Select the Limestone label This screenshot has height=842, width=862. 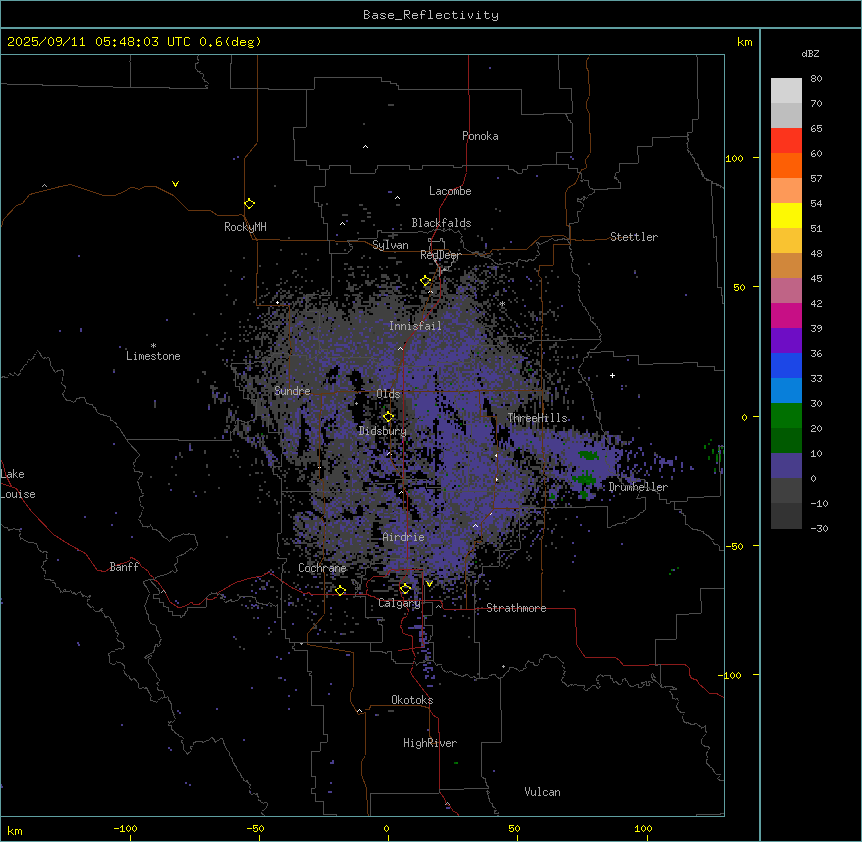[x=153, y=356]
